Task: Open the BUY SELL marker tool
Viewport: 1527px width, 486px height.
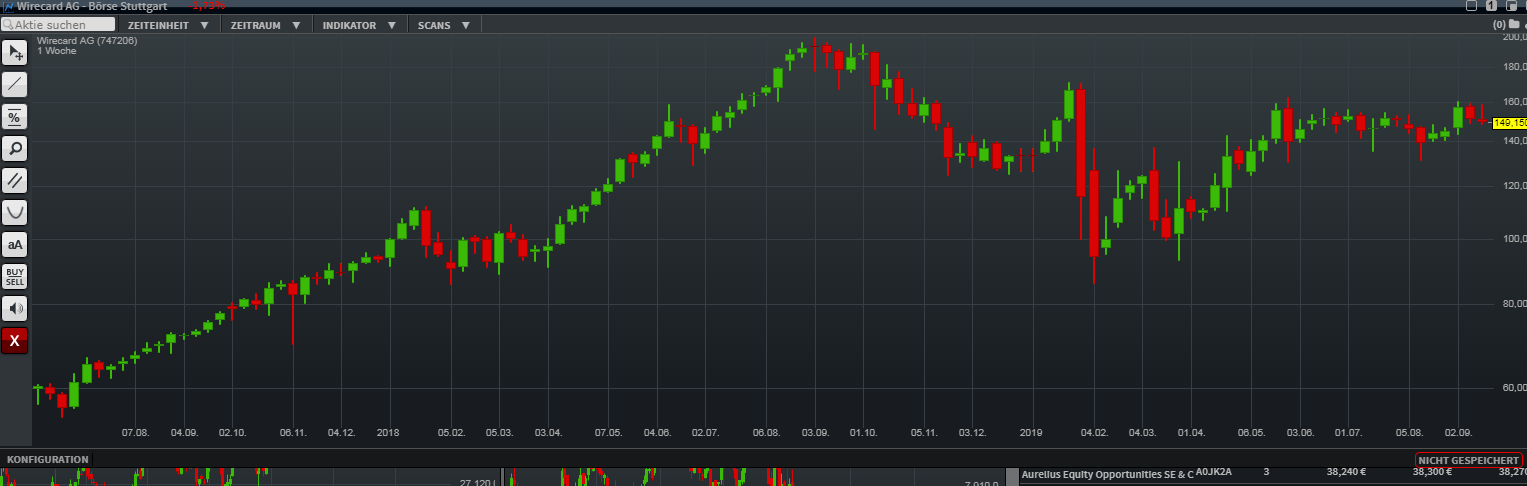Action: (15, 277)
